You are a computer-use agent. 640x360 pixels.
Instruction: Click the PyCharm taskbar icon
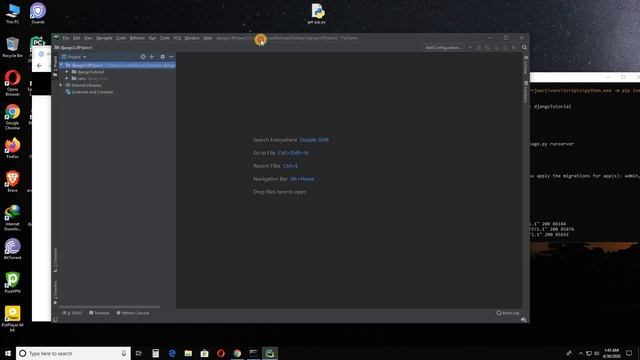[x=270, y=353]
